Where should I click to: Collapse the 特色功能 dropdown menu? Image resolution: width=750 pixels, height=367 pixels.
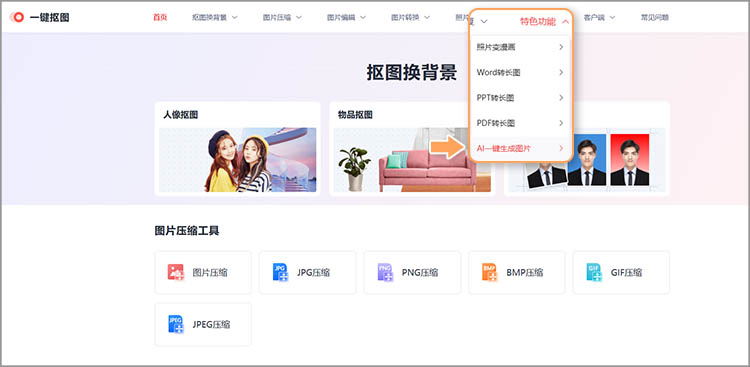pyautogui.click(x=566, y=21)
